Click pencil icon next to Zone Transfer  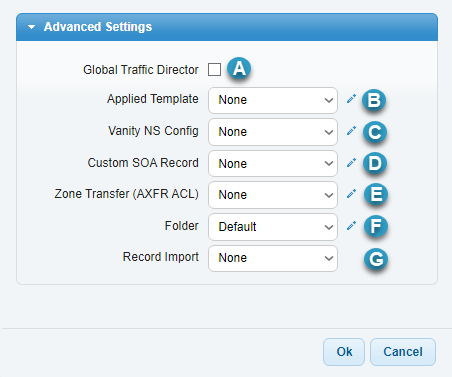[351, 194]
